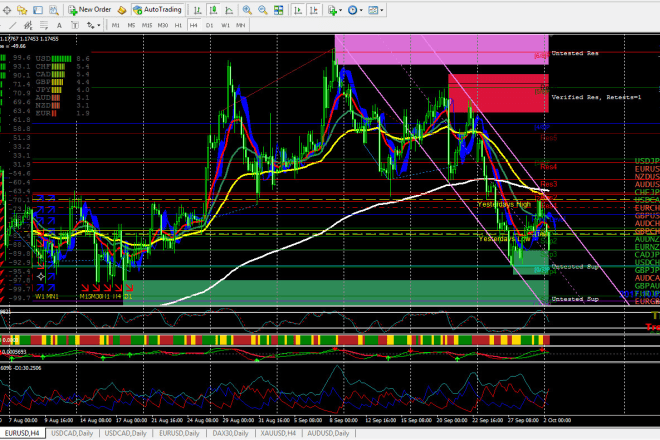Toggle chart shift from right border
Image resolution: width=660 pixels, height=440 pixels.
pos(314,10)
